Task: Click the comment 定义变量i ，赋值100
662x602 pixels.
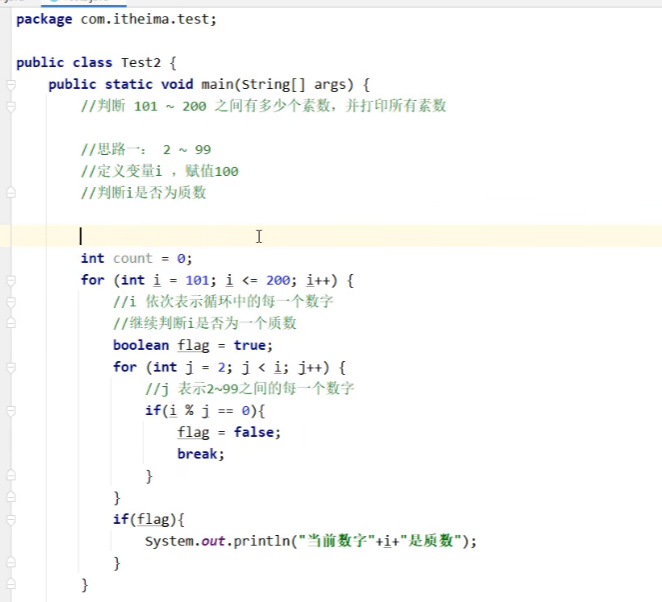Action: tap(160, 171)
